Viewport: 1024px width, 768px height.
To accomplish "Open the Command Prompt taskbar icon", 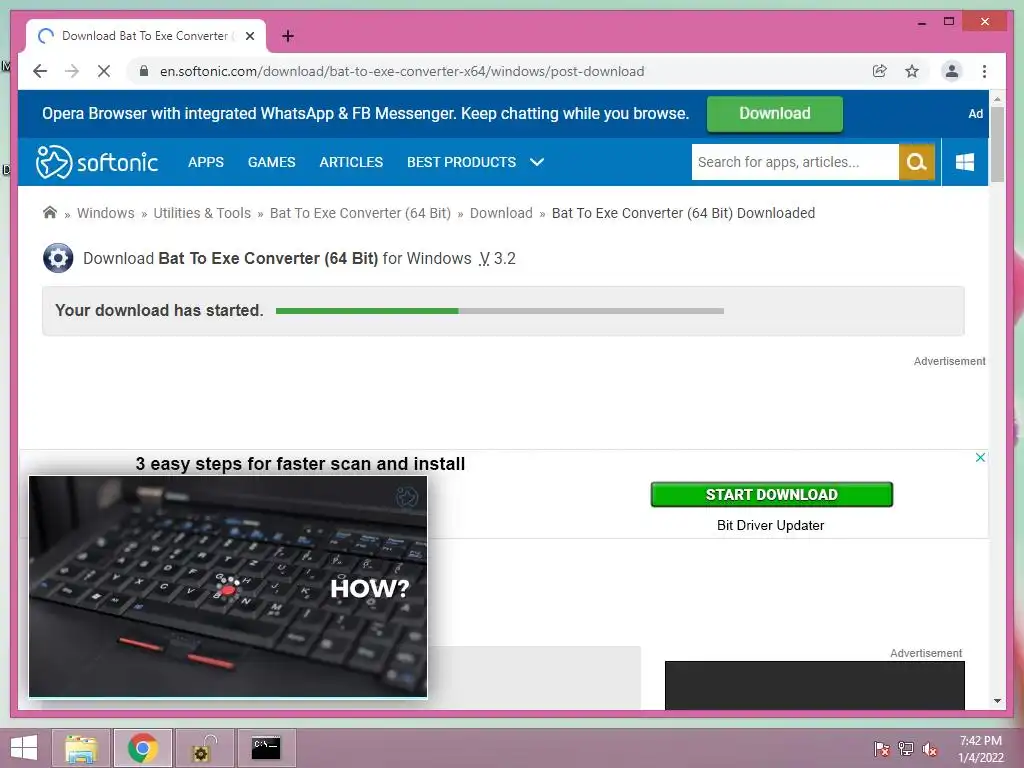I will (266, 748).
